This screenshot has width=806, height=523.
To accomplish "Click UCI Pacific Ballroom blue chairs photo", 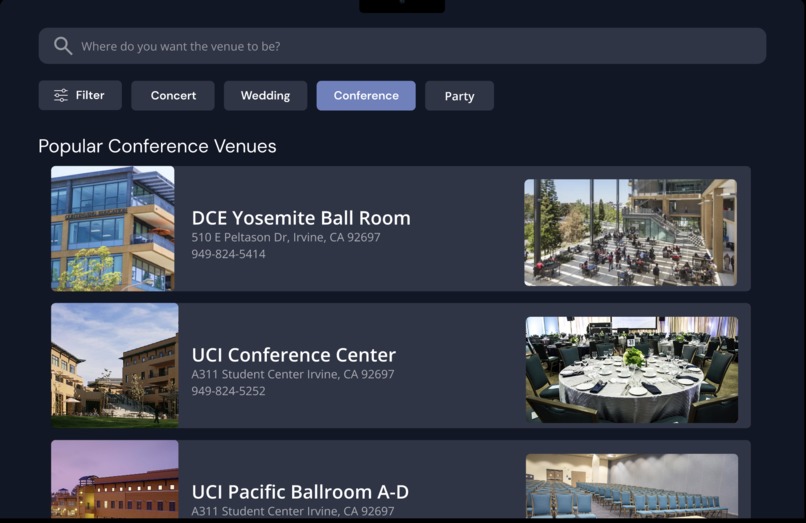I will click(632, 486).
